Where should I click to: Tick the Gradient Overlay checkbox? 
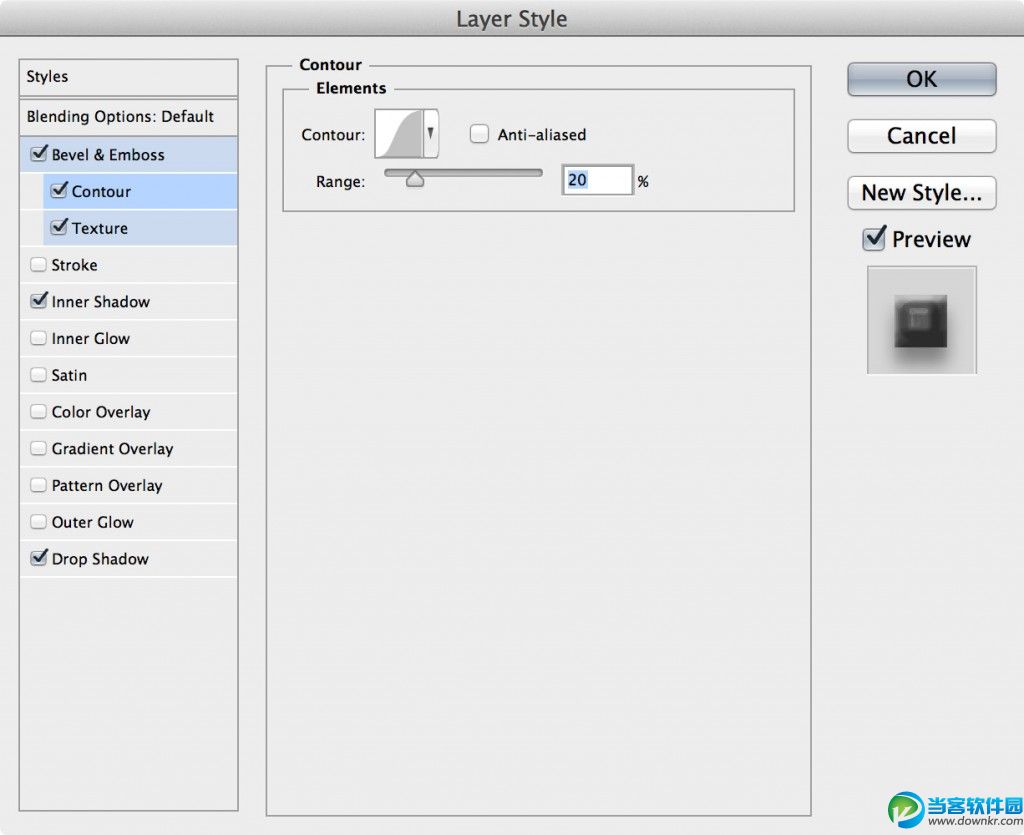(39, 449)
